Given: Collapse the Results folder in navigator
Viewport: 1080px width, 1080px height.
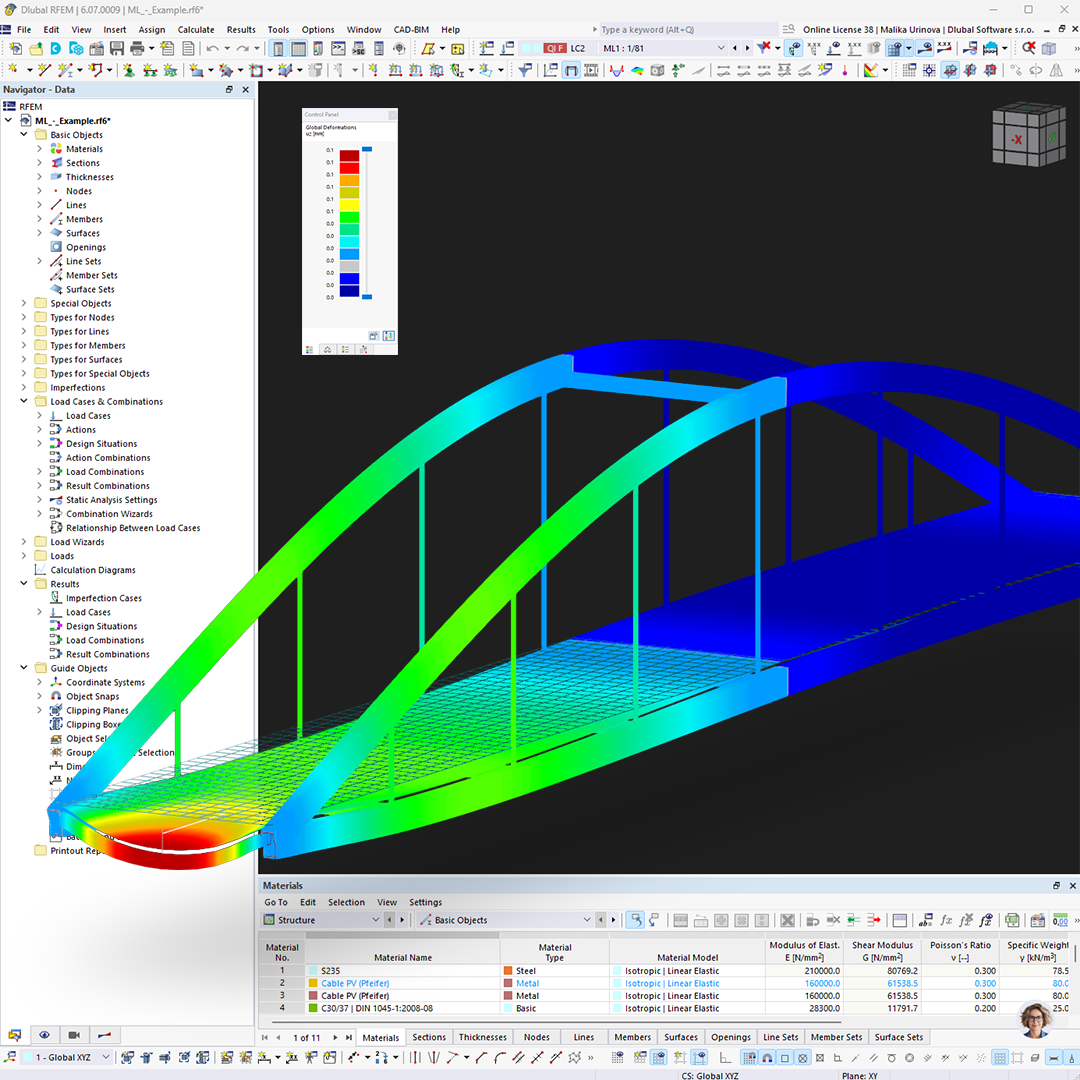Looking at the screenshot, I should (x=23, y=584).
